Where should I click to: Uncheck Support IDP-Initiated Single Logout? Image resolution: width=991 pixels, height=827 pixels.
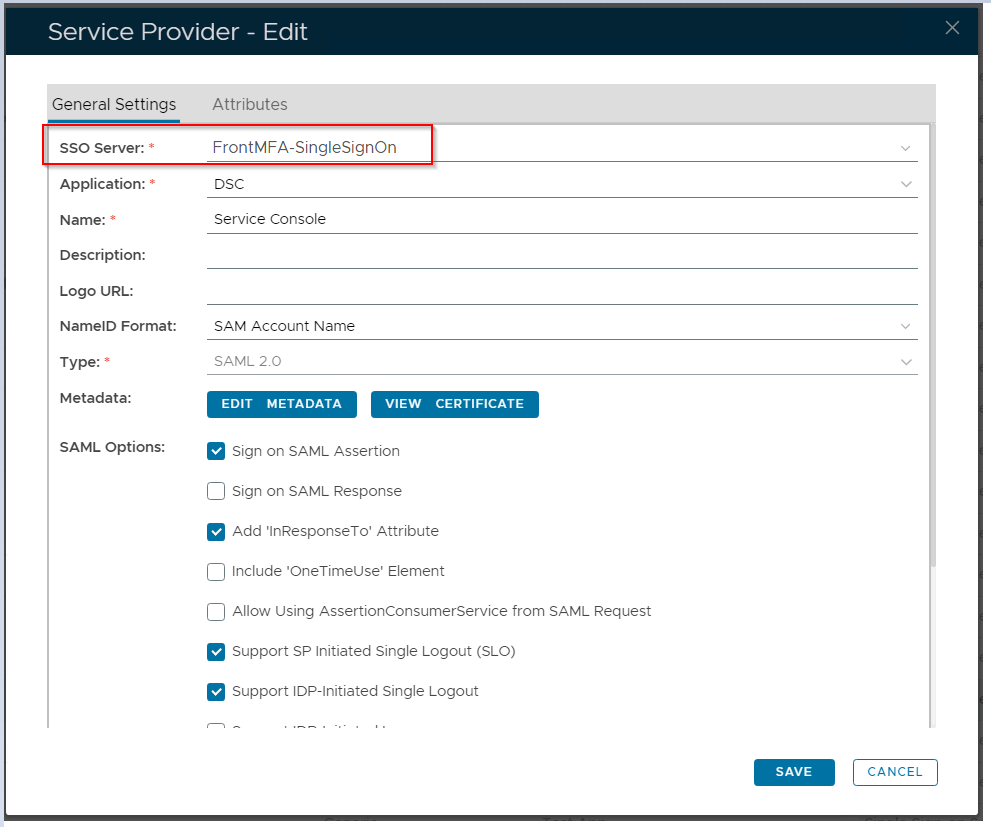[x=216, y=691]
